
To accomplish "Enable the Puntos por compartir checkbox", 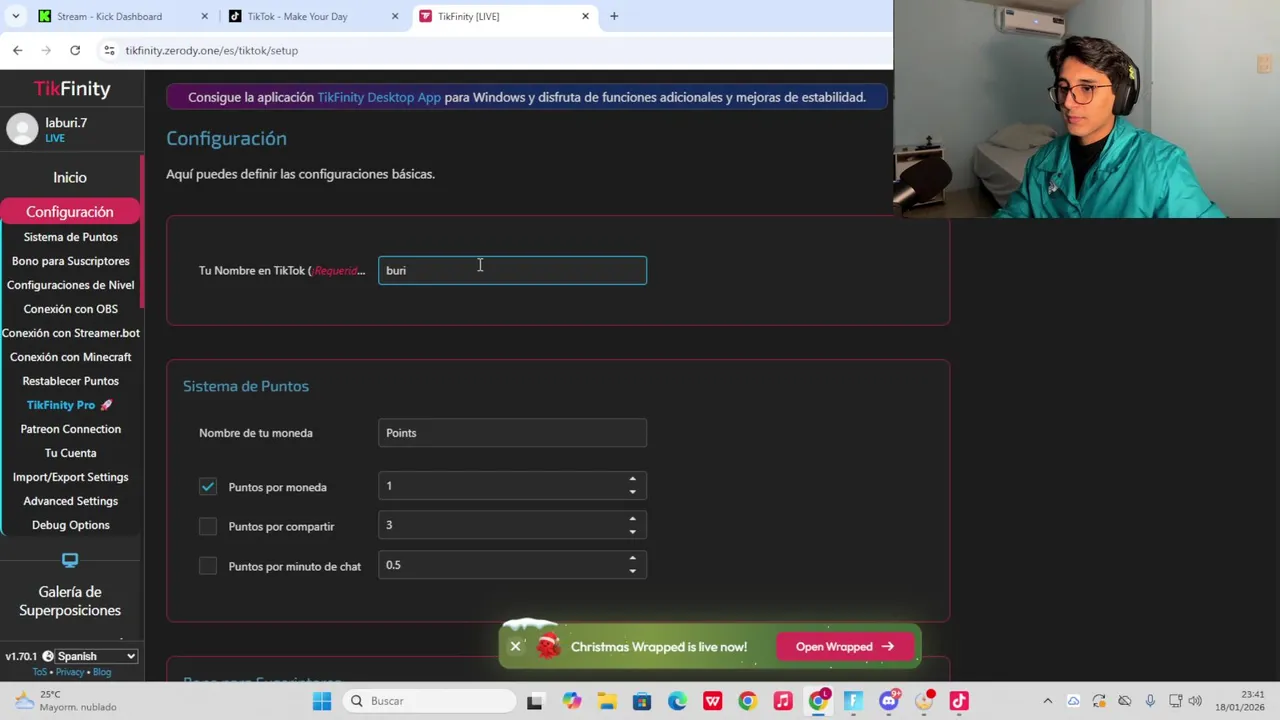I will coord(208,526).
